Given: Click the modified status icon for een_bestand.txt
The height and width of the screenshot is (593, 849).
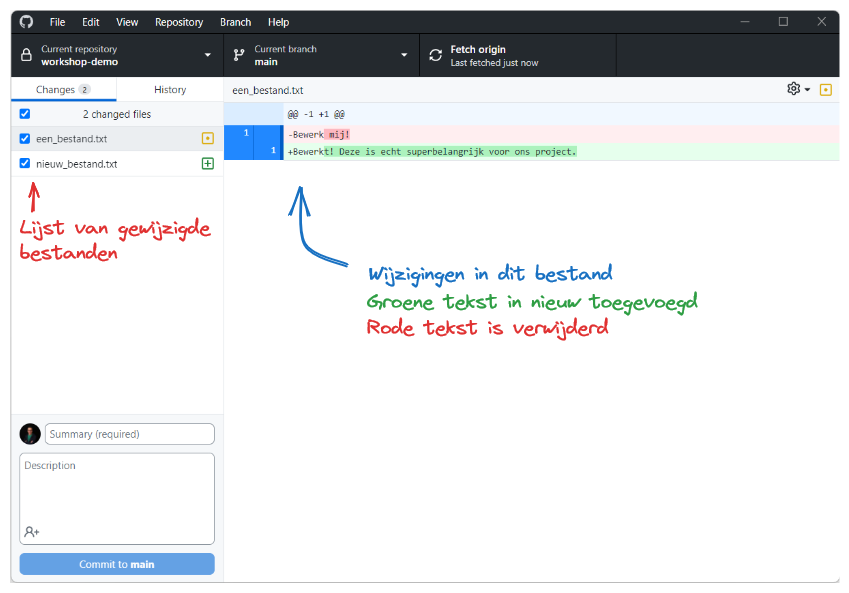Looking at the screenshot, I should 208,139.
